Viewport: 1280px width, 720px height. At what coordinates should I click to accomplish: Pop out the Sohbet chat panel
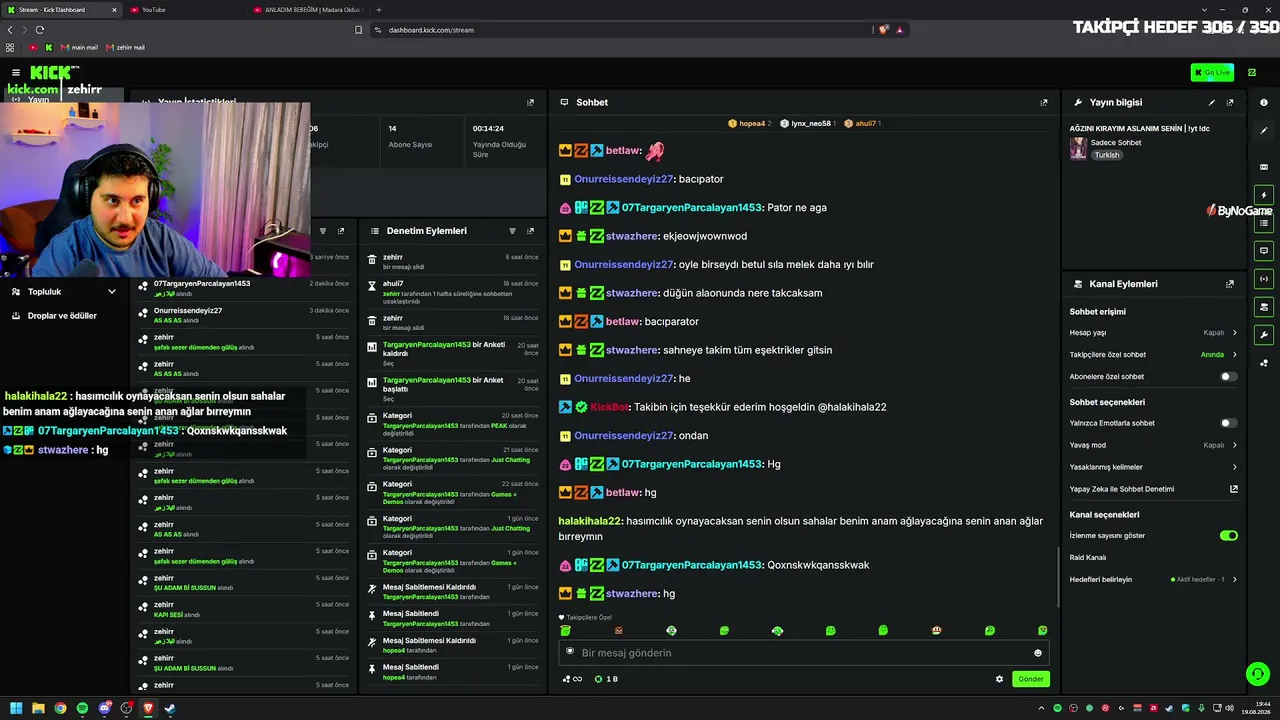(x=1044, y=102)
